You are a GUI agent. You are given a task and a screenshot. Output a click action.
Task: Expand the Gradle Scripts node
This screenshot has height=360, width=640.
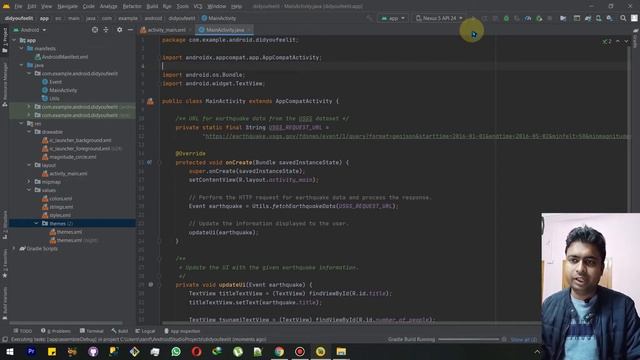pos(14,248)
